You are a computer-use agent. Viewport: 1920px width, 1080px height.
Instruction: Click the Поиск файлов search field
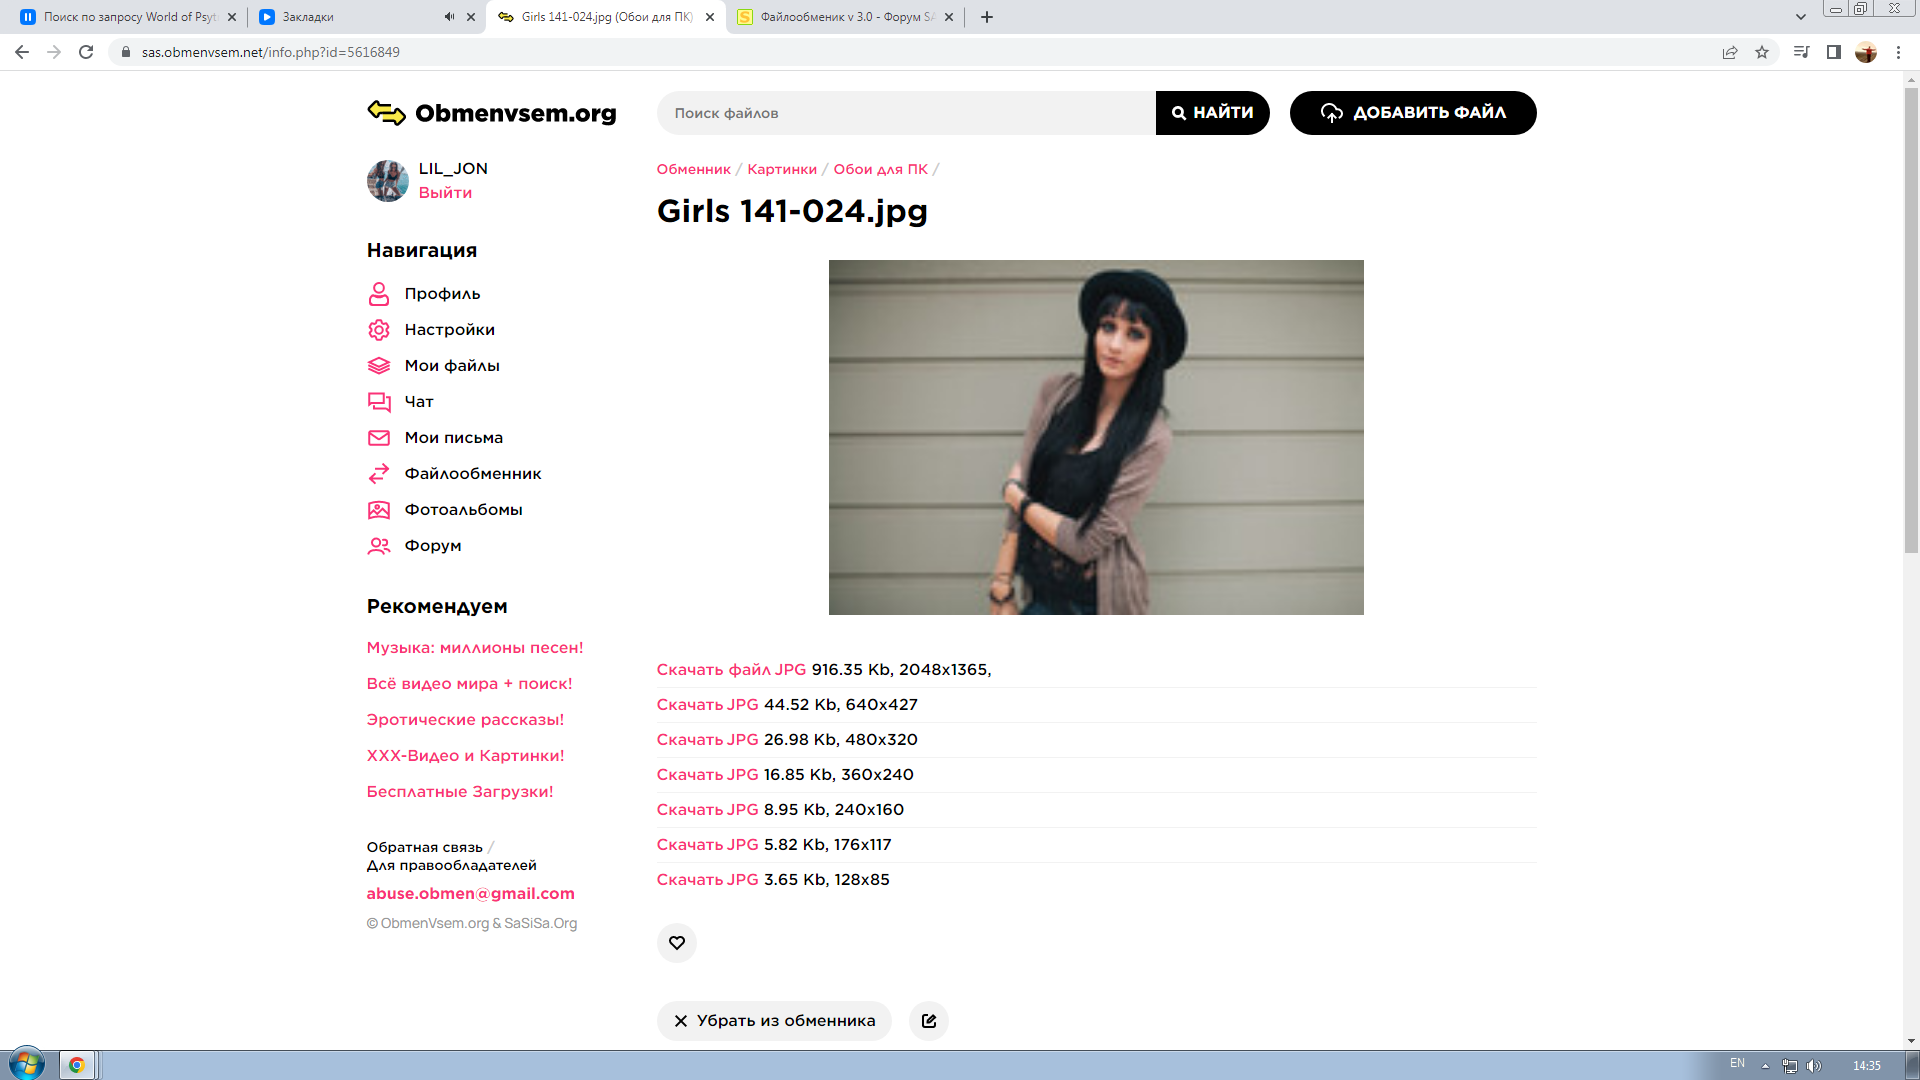(x=905, y=113)
